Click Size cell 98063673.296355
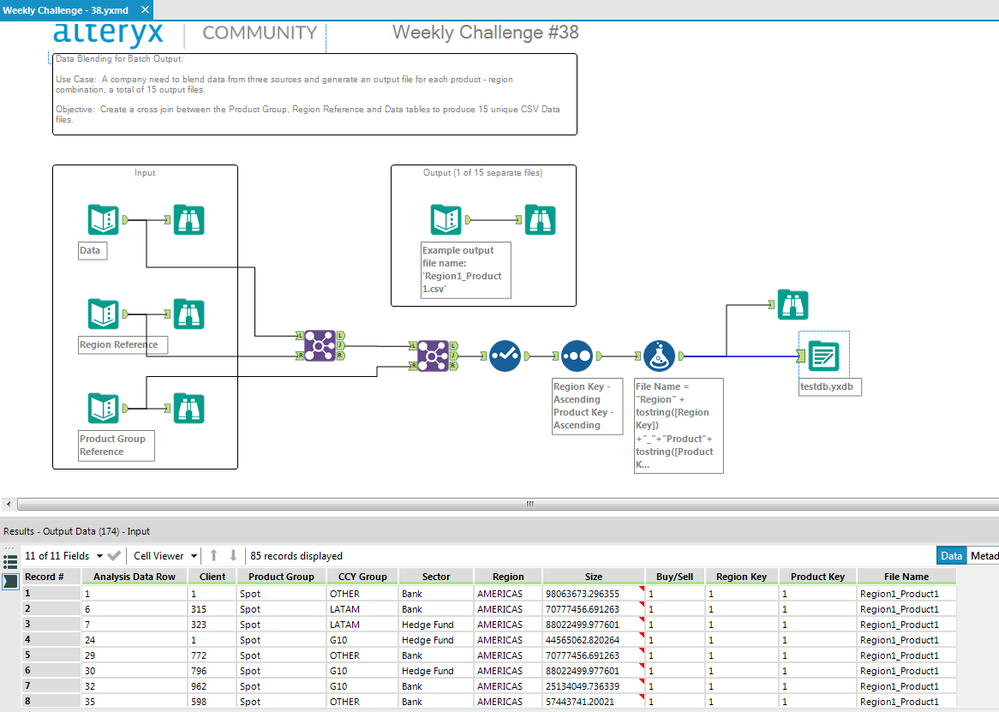This screenshot has height=712, width=999. click(593, 594)
